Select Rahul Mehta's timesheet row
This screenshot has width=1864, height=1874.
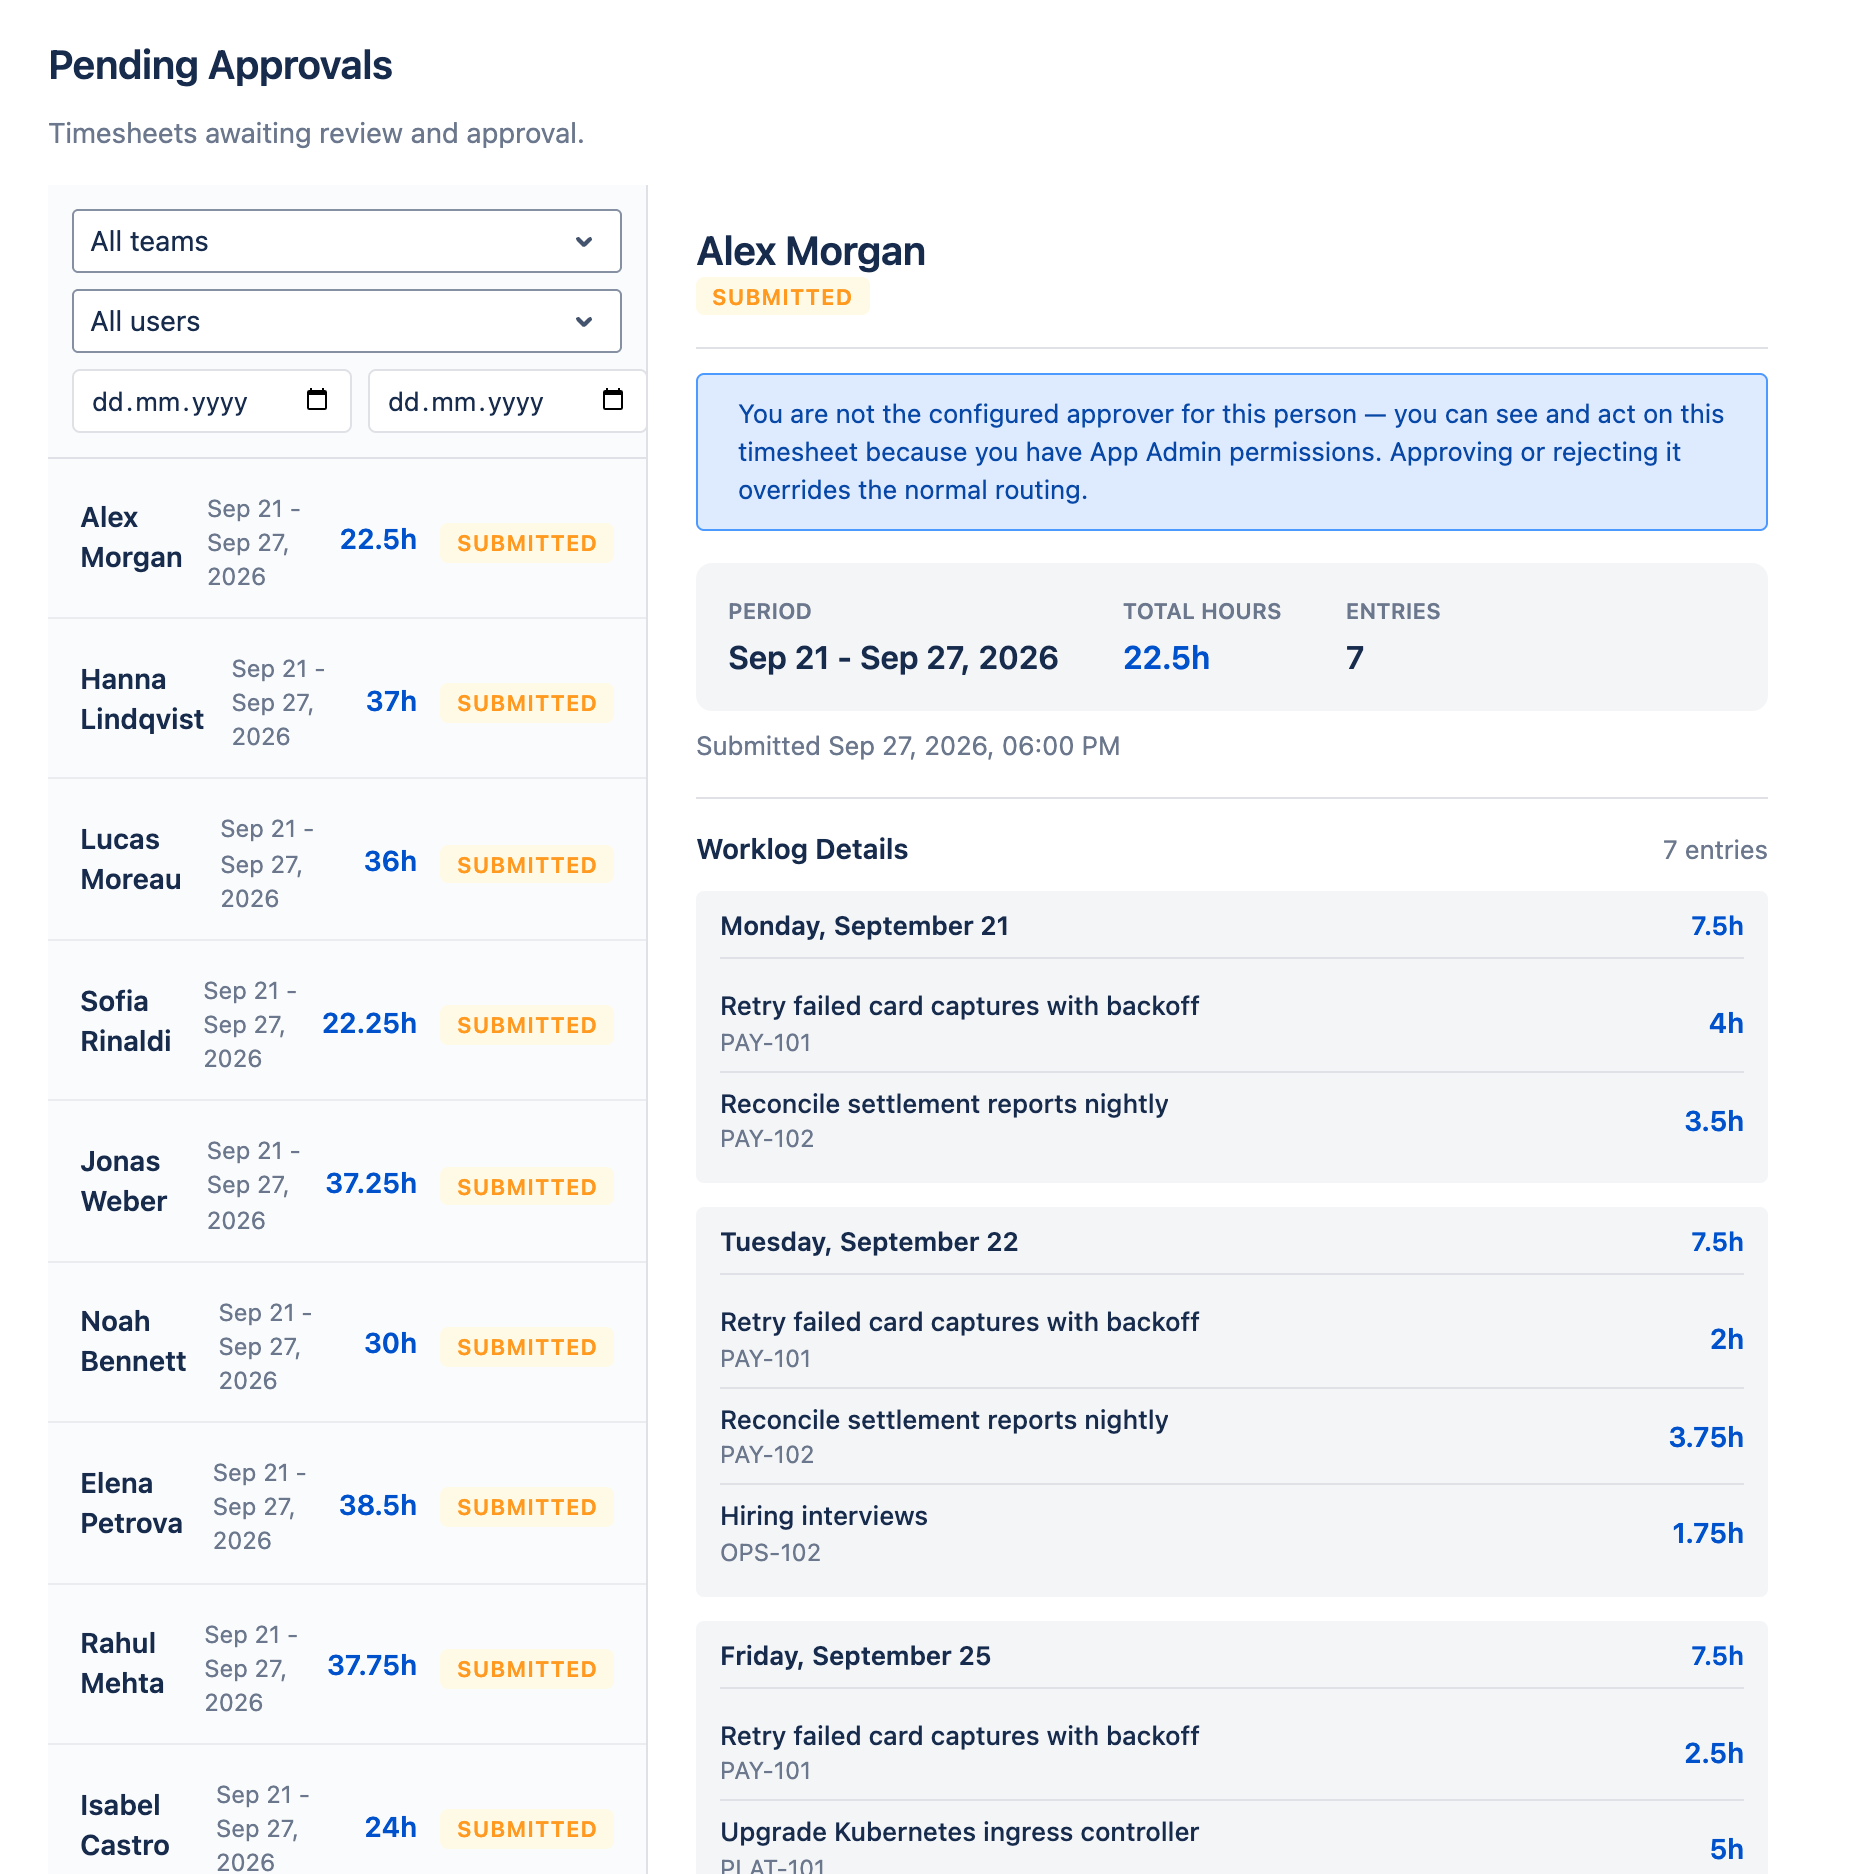coord(347,1665)
